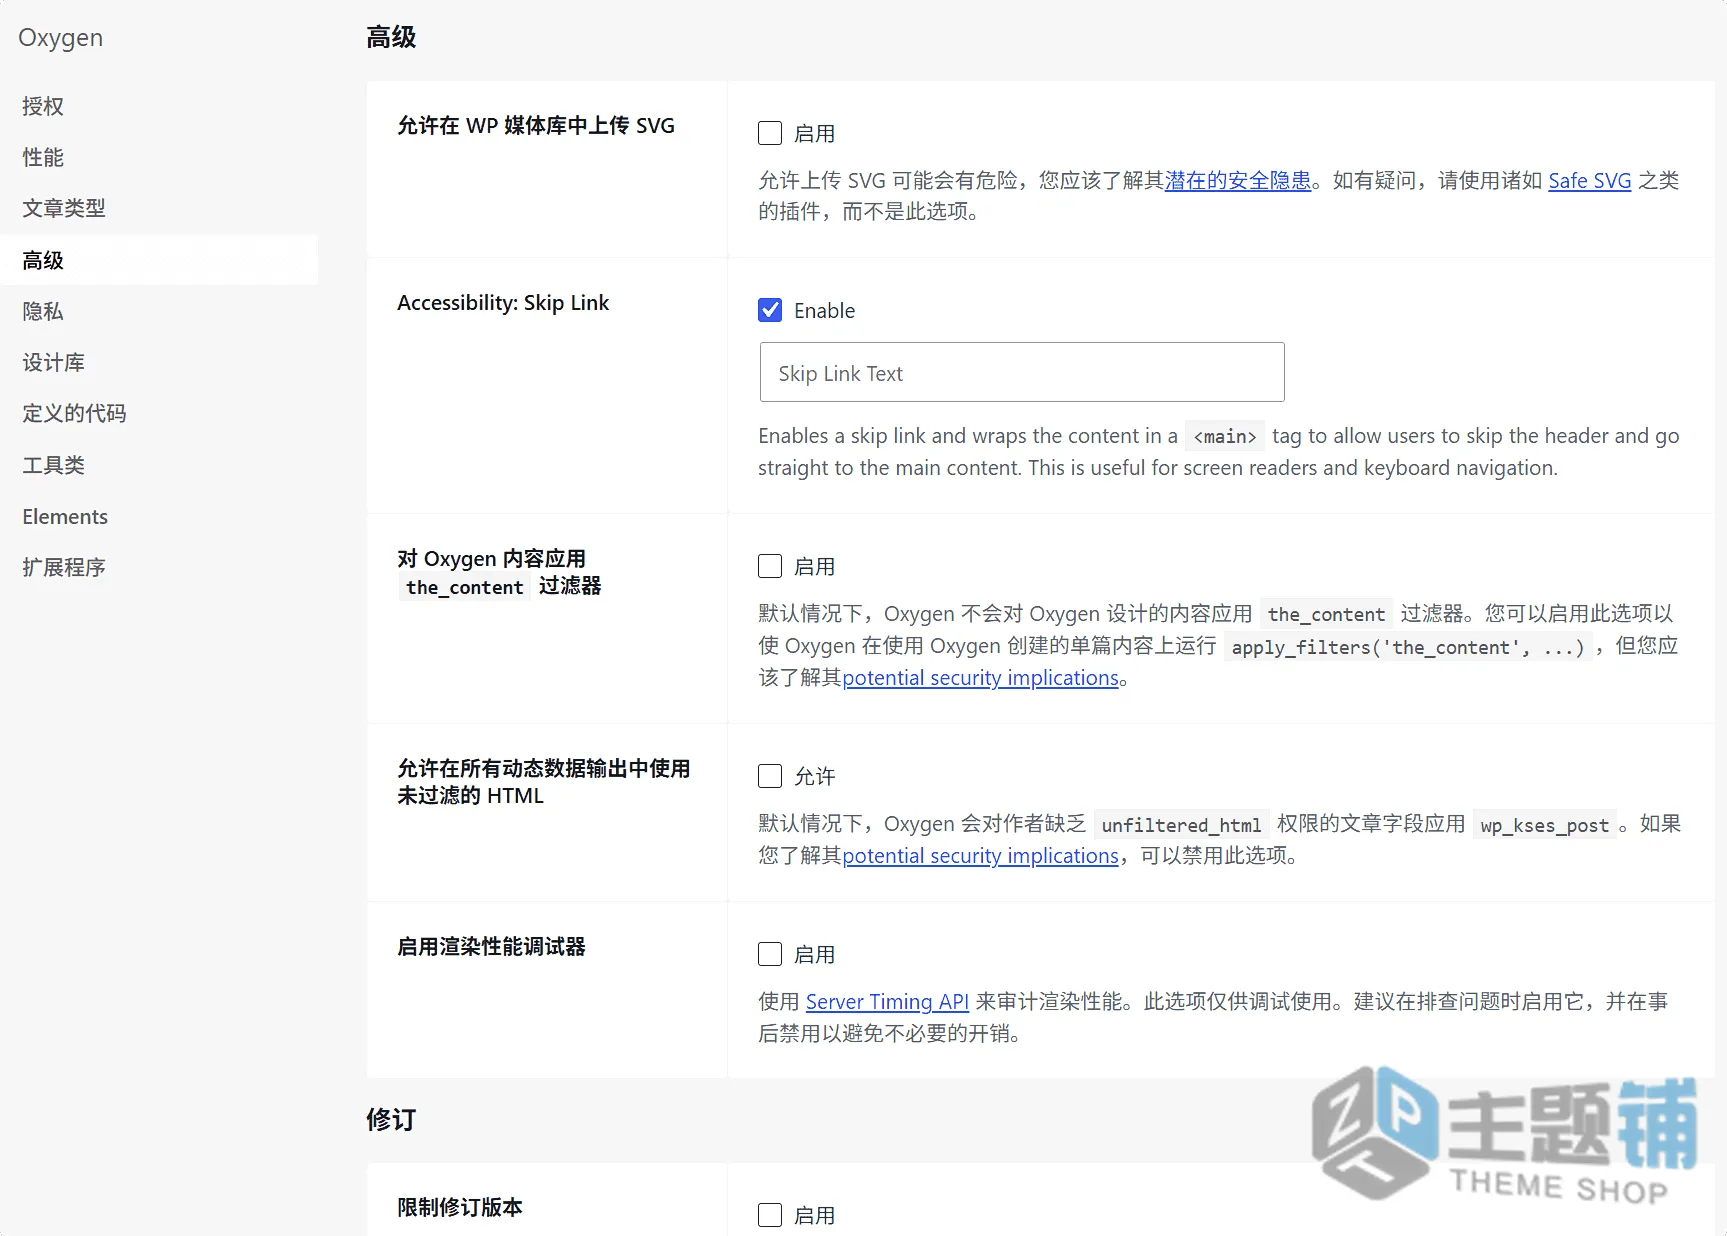
Task: Enable the_content filter checkbox
Action: tap(770, 566)
